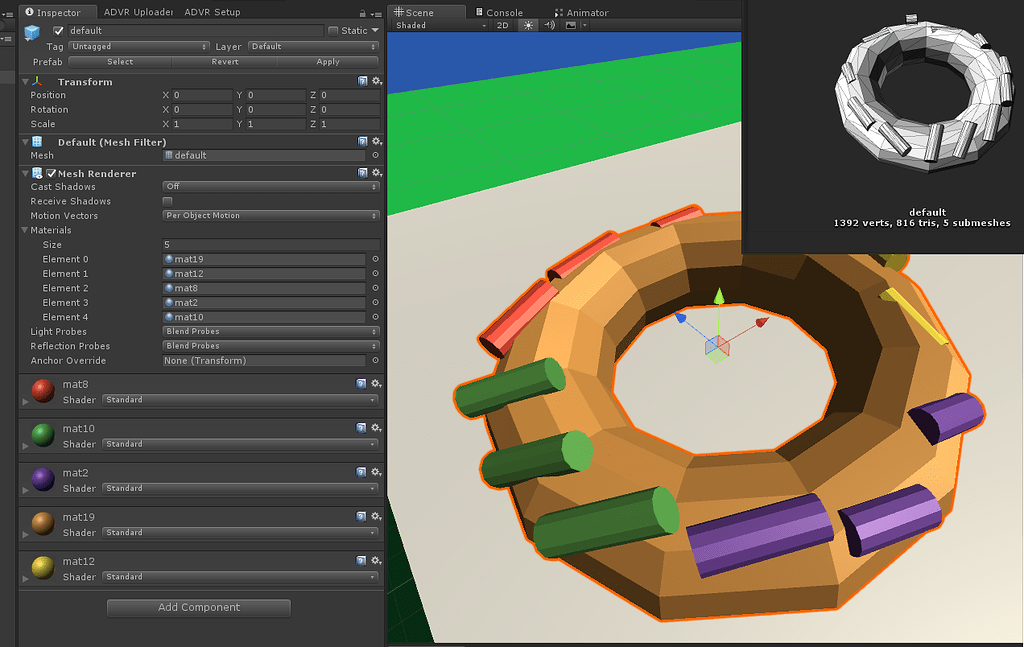The width and height of the screenshot is (1024, 647).
Task: Click the Add Component button
Action: pos(198,607)
